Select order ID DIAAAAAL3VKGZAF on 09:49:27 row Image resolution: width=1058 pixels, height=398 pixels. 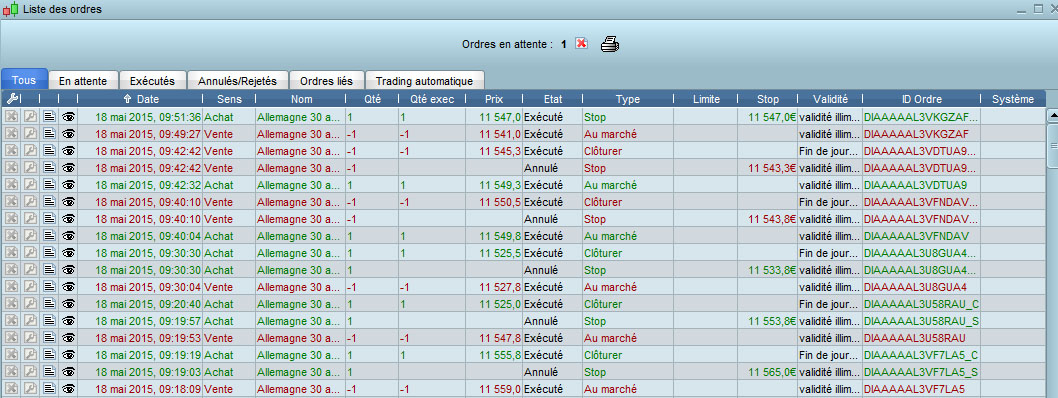pyautogui.click(x=916, y=134)
